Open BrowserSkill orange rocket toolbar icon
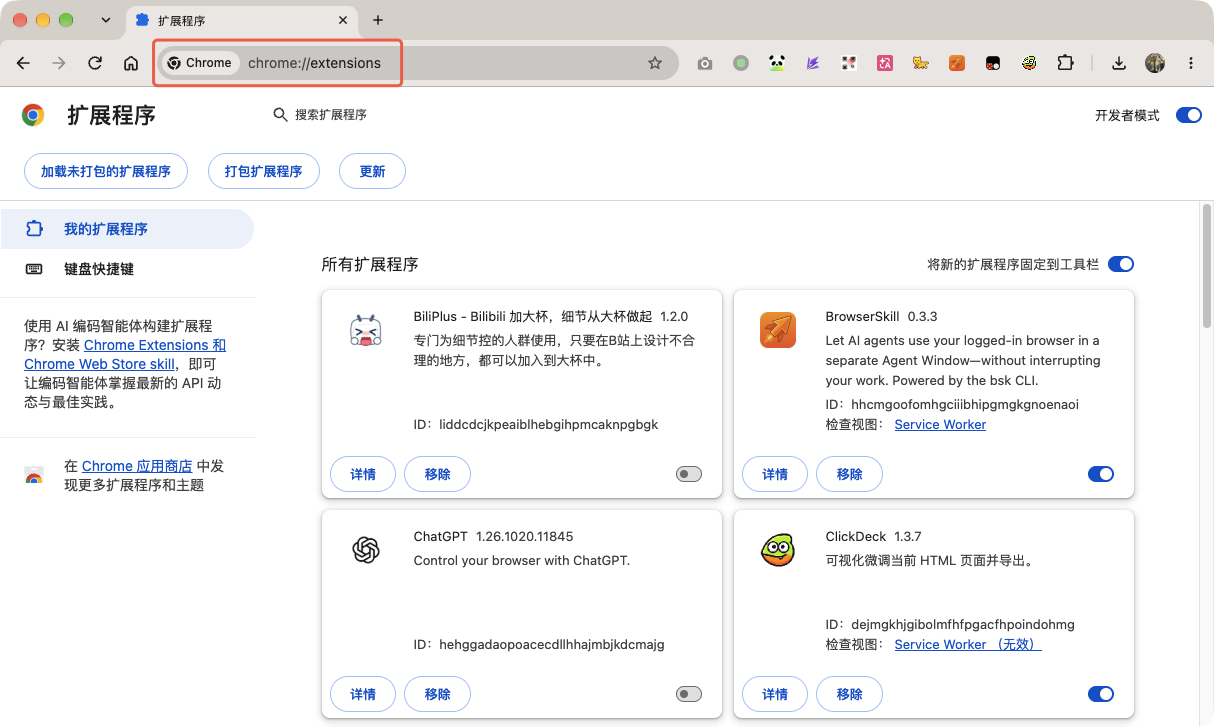The width and height of the screenshot is (1214, 727). tap(957, 63)
